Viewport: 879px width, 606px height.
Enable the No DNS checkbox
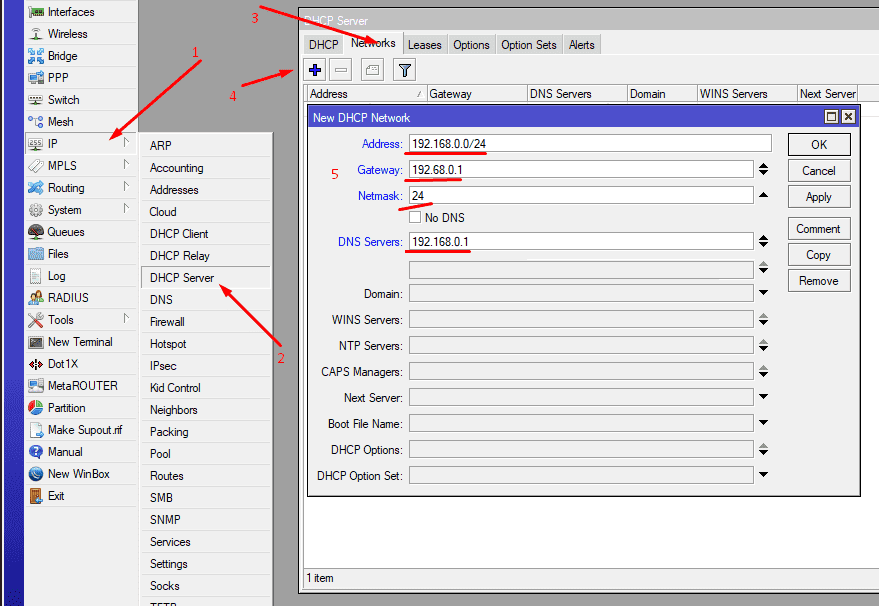point(416,217)
